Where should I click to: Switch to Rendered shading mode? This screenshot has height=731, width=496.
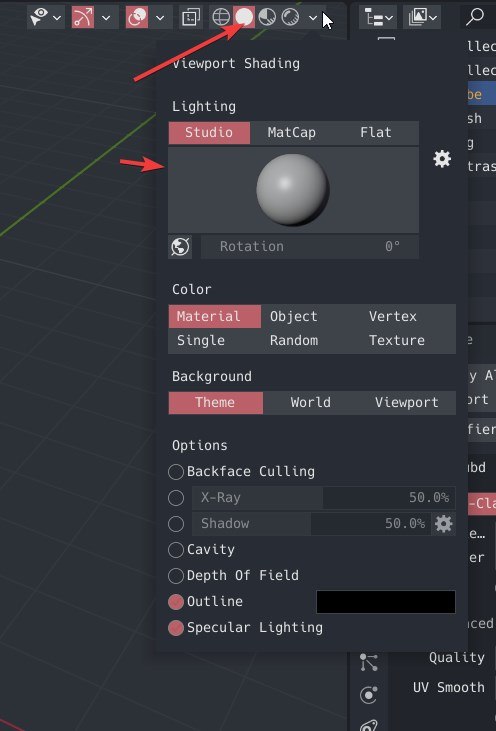click(x=290, y=18)
